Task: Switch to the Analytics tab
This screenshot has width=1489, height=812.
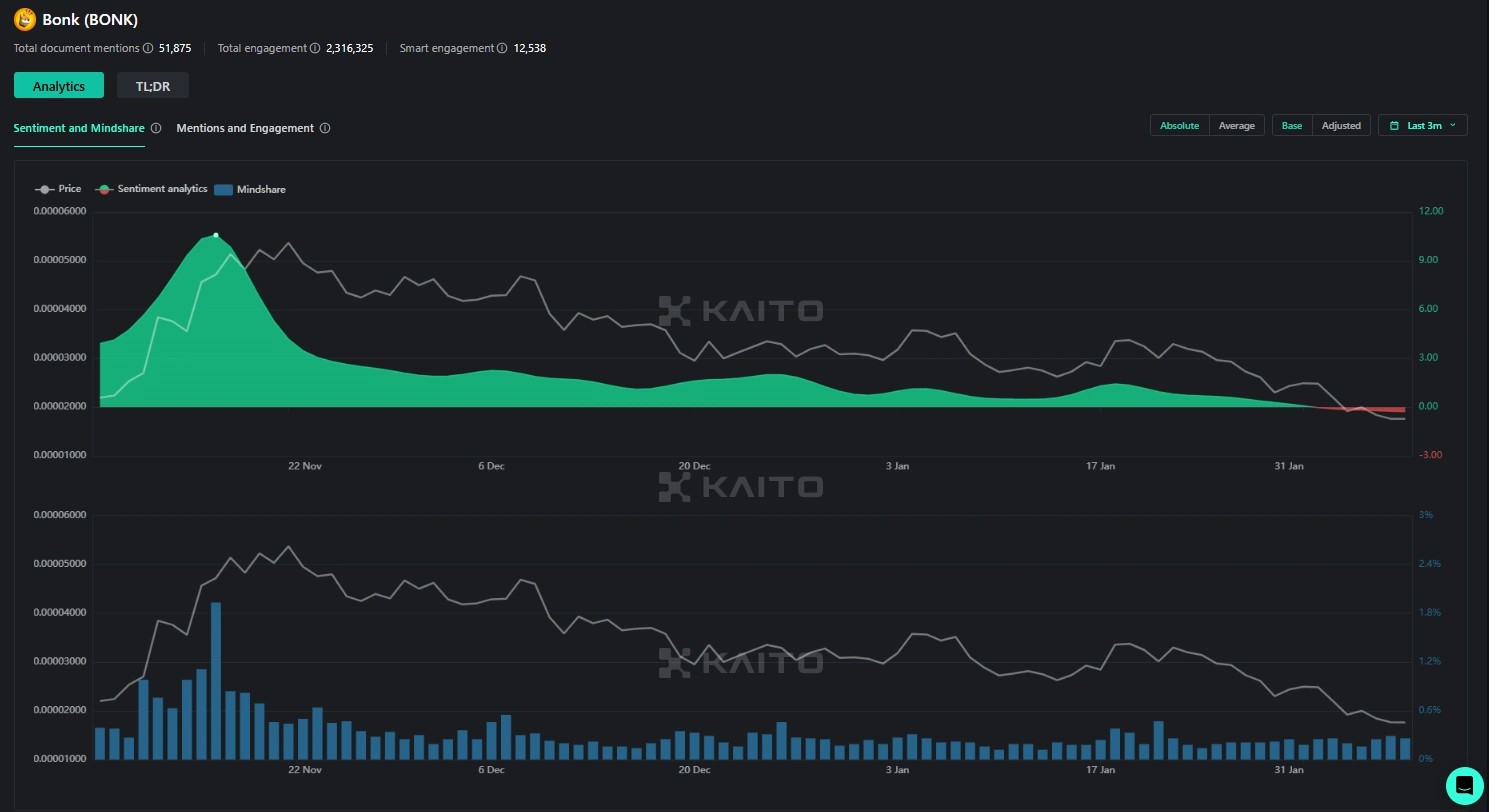Action: pyautogui.click(x=59, y=86)
